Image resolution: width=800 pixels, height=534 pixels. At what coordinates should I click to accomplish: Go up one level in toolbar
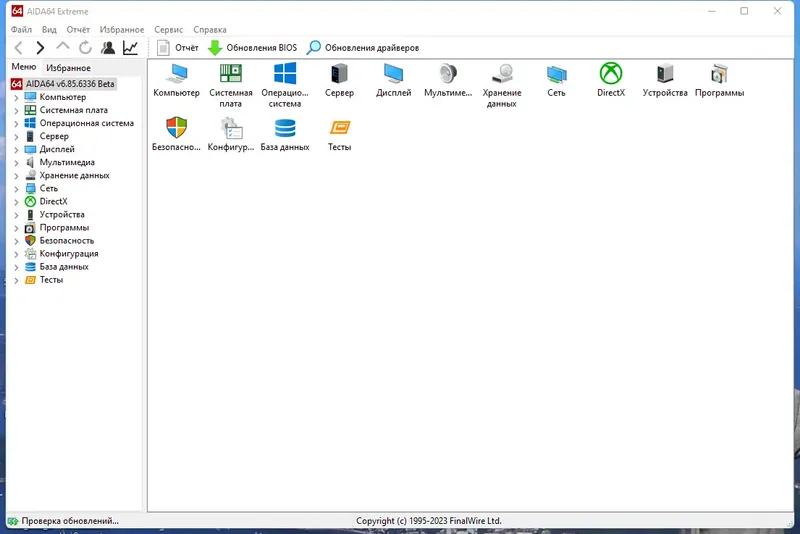pyautogui.click(x=63, y=47)
